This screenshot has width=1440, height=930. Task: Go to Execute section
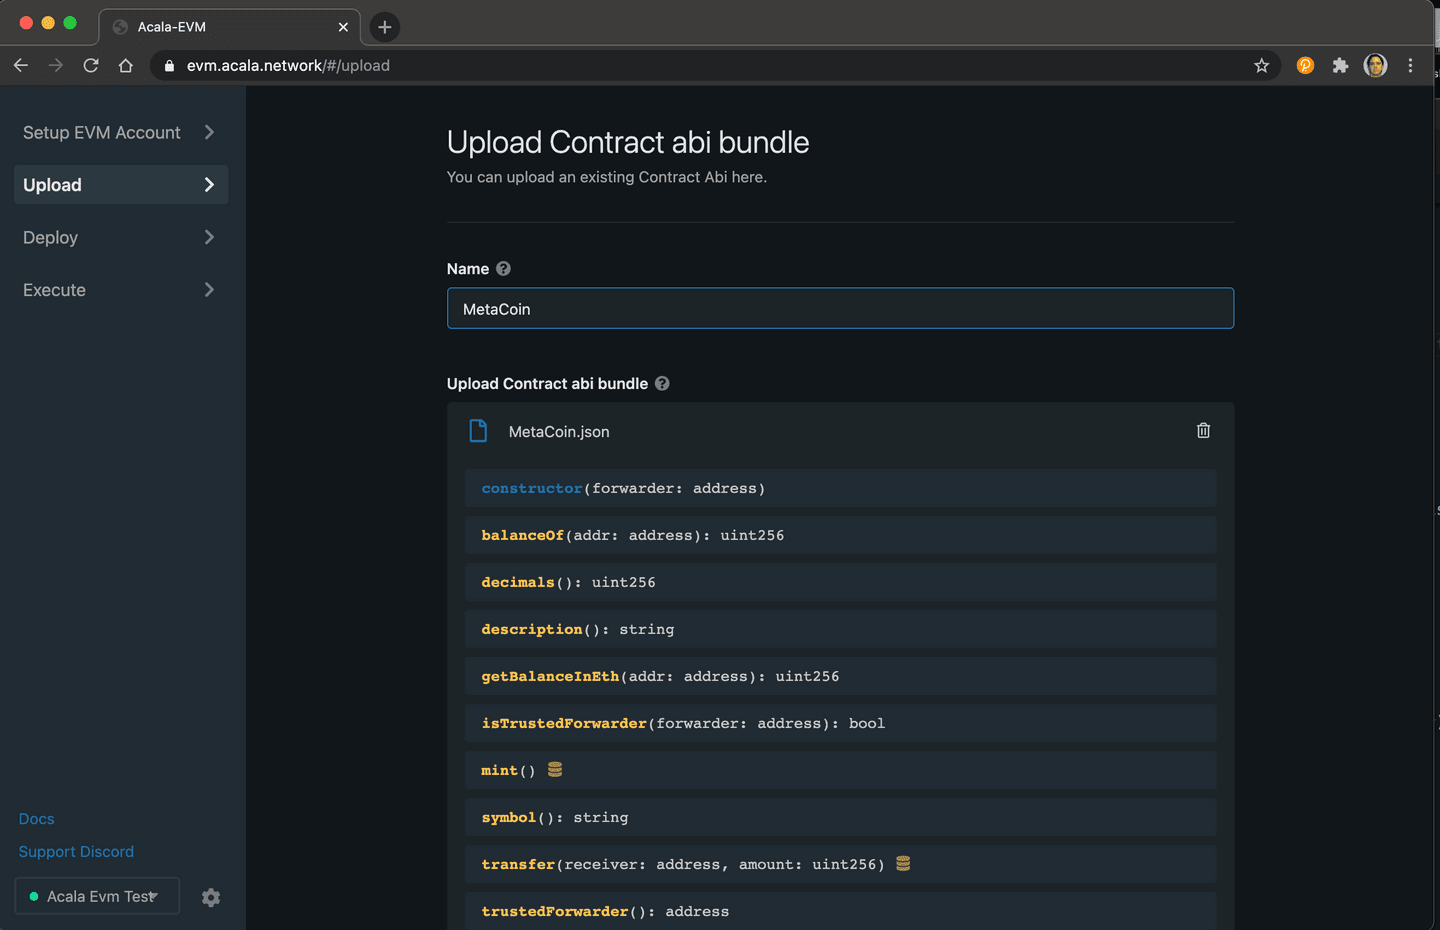(121, 290)
